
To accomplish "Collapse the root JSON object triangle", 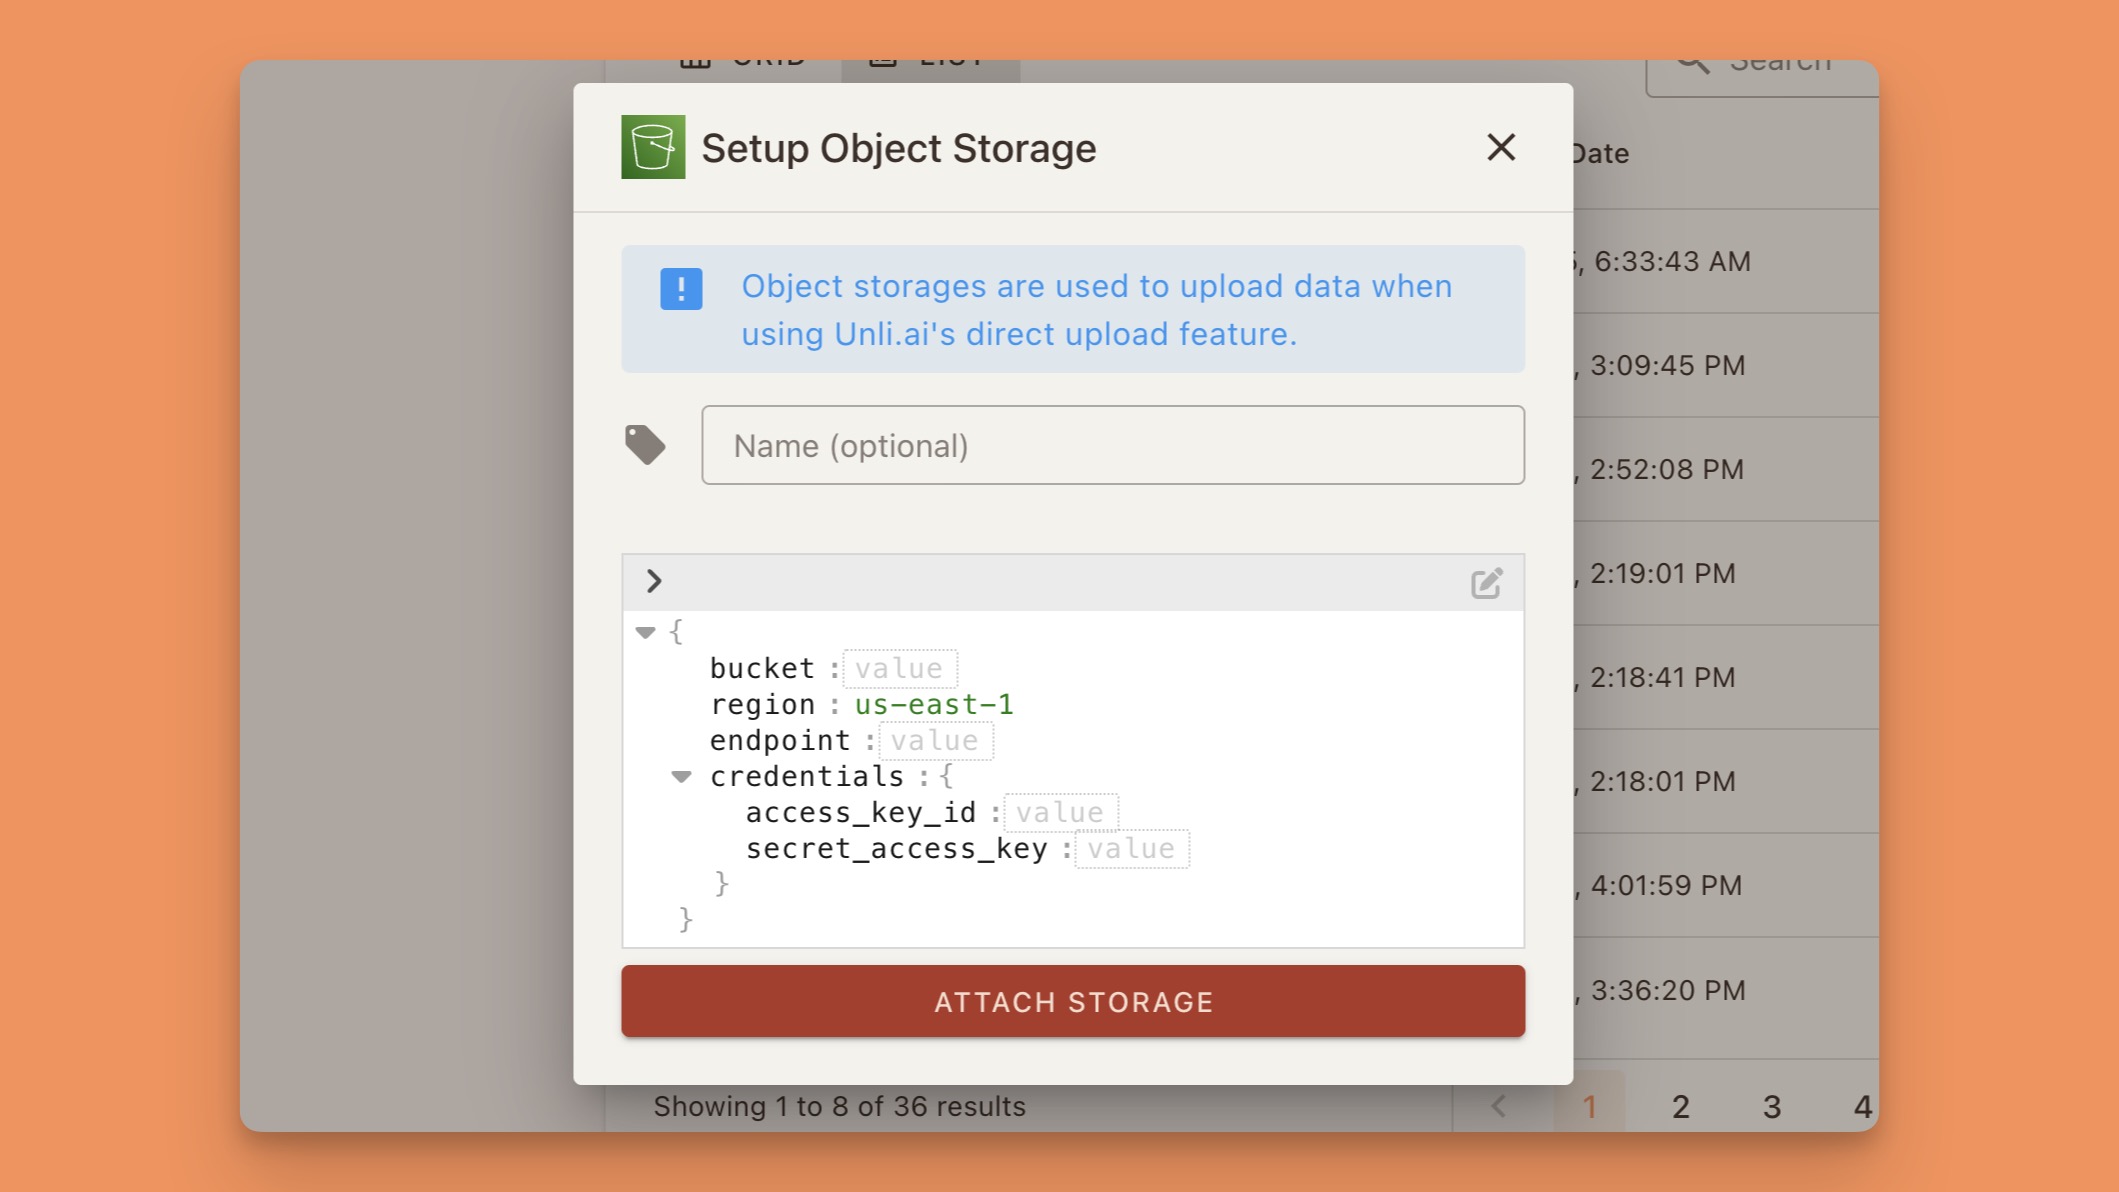I will (645, 632).
